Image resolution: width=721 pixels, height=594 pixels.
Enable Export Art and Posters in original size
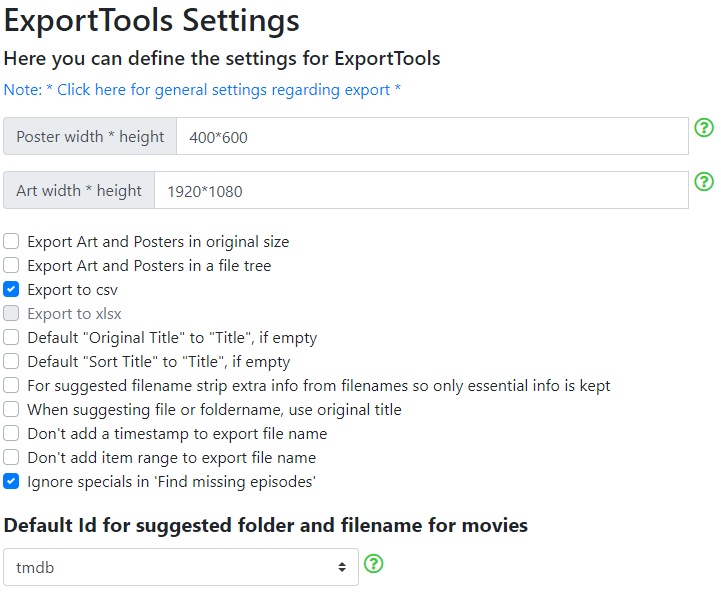11,241
